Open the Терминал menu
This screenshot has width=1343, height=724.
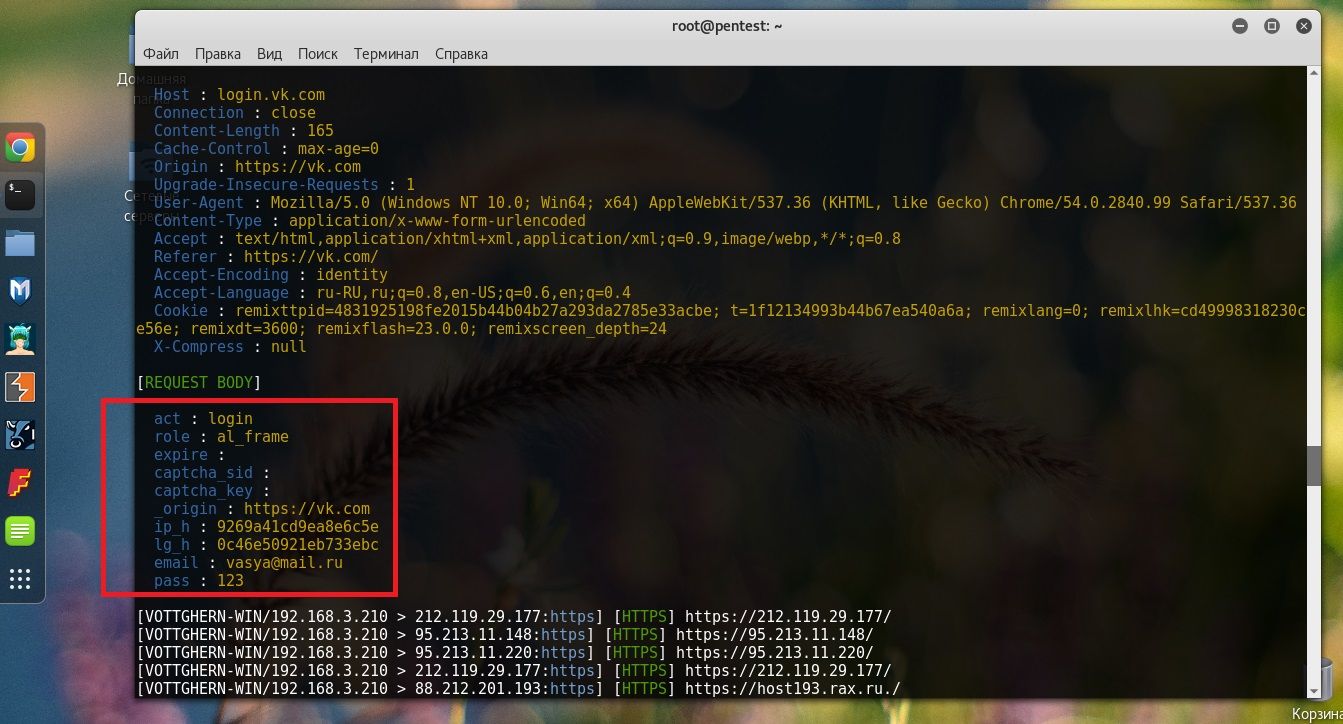[386, 53]
